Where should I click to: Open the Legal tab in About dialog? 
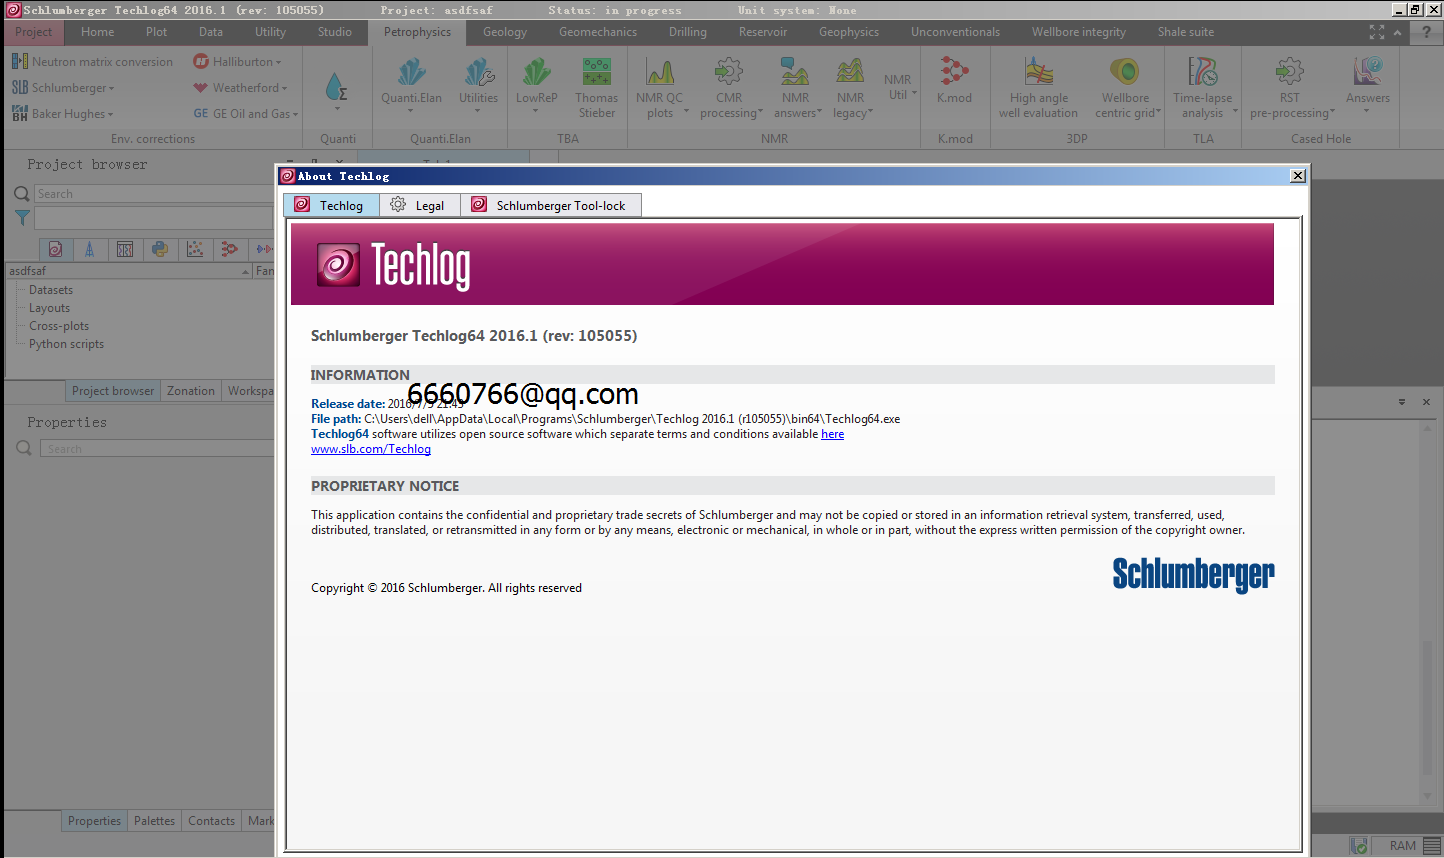[419, 205]
